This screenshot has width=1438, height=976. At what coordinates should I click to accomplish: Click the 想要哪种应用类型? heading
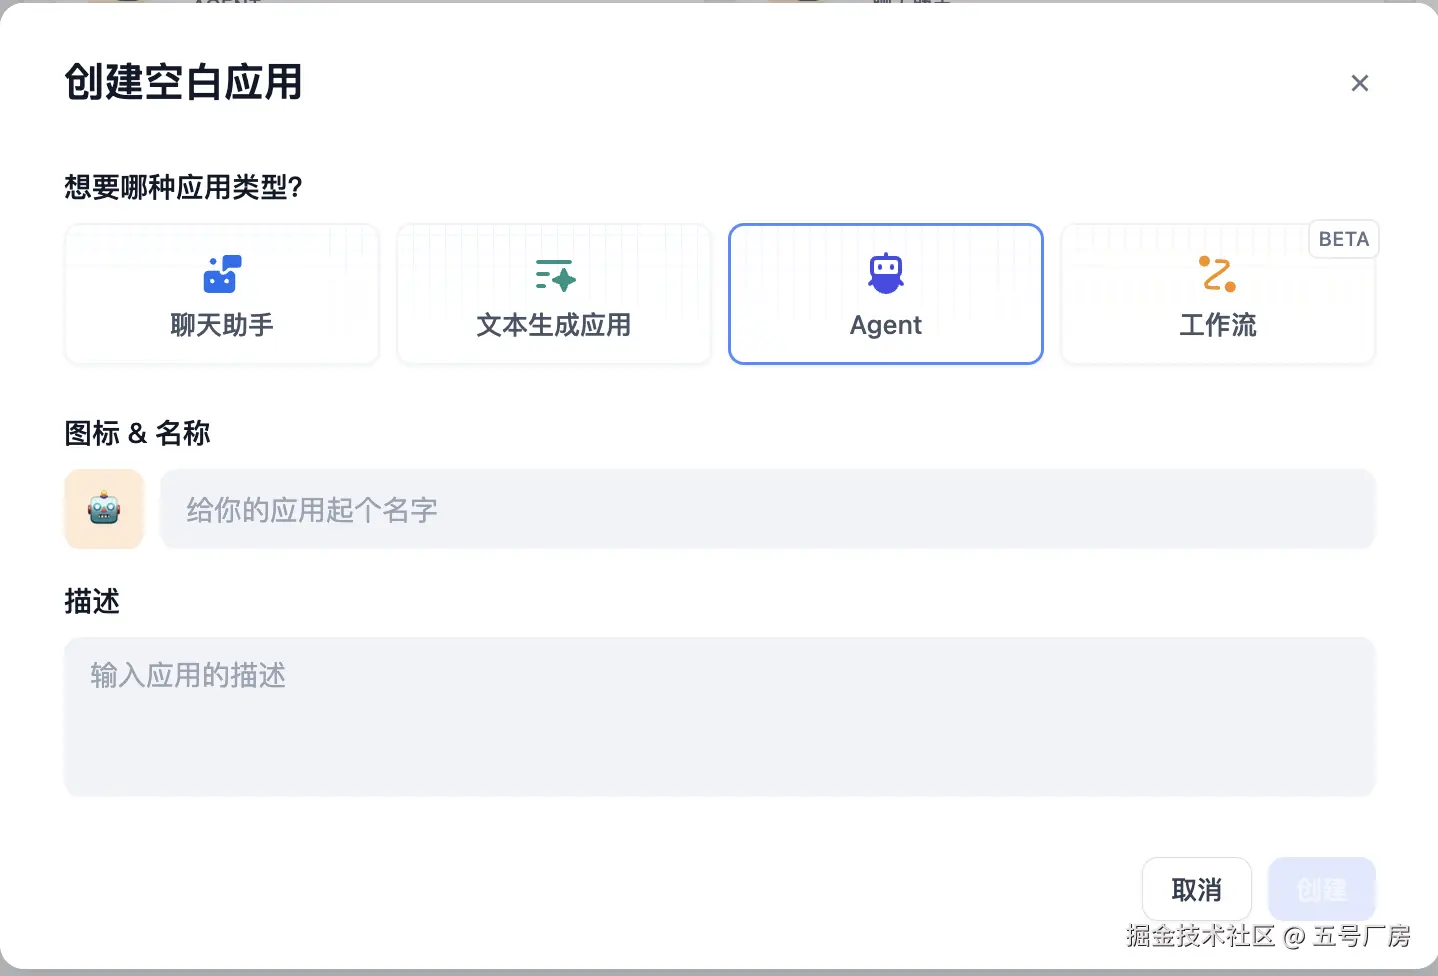[x=183, y=187]
